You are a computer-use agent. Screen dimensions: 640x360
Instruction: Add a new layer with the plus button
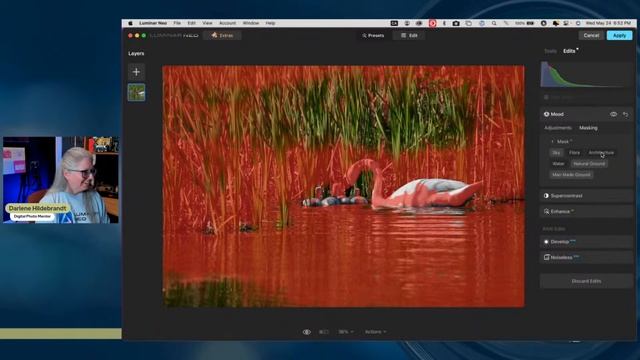tap(136, 72)
